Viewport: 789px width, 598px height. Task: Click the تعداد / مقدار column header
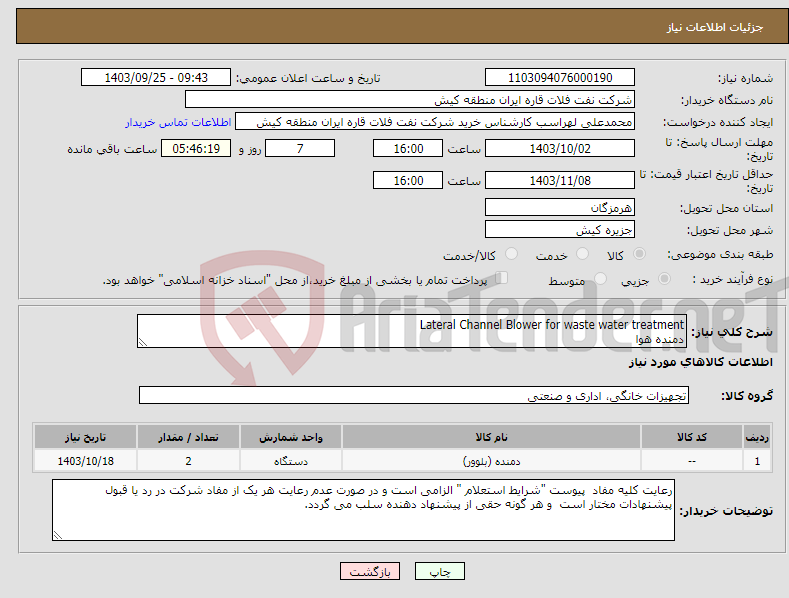[188, 437]
